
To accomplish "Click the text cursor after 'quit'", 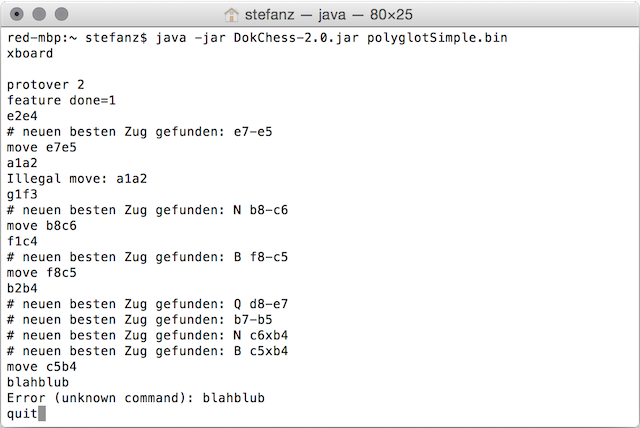I will point(42,413).
